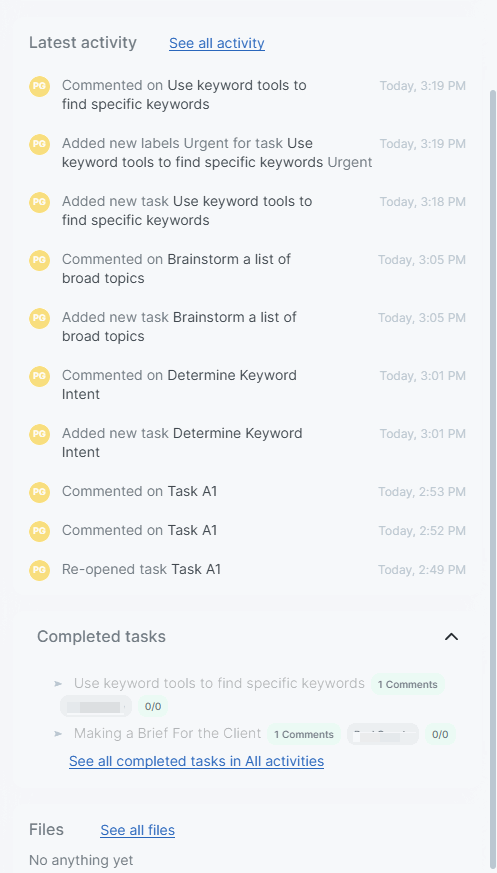Click PG avatar next to Added new labels Urgent

pyautogui.click(x=40, y=144)
